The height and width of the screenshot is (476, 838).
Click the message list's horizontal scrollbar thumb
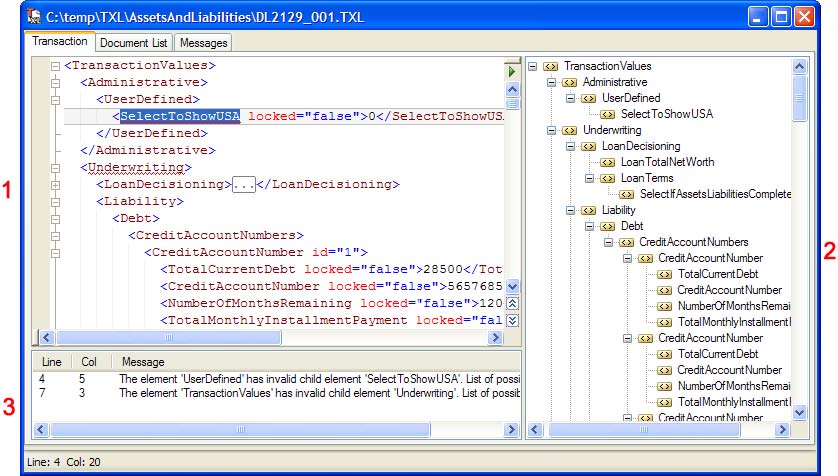(240, 430)
